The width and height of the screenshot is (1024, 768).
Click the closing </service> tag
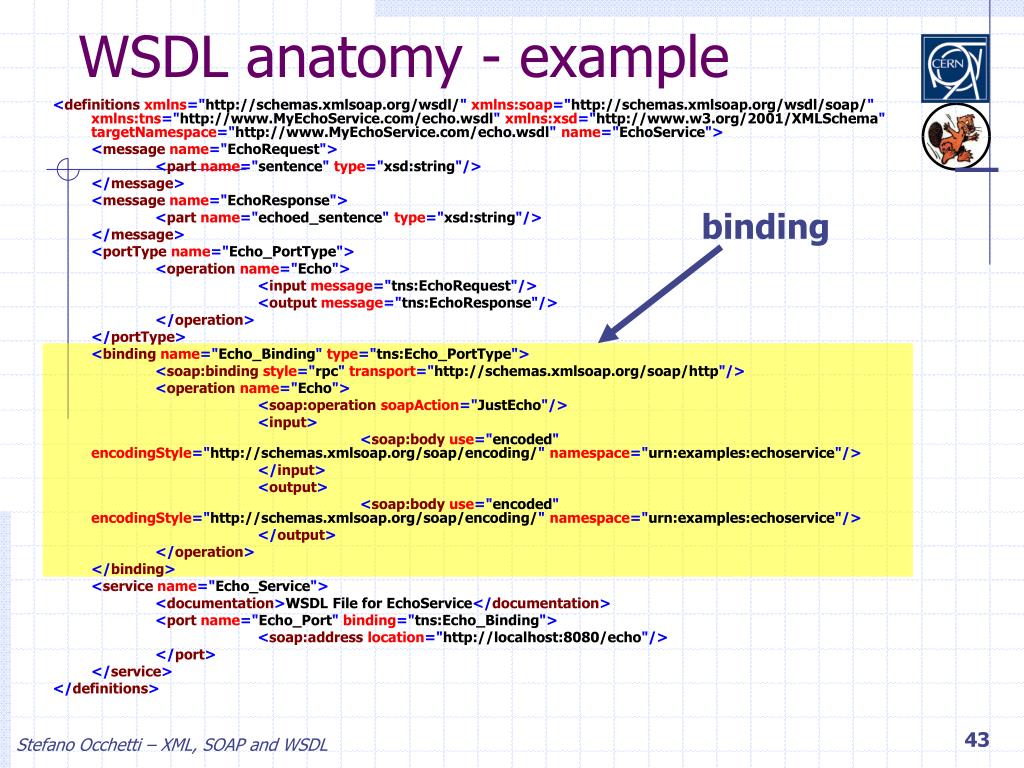click(132, 671)
